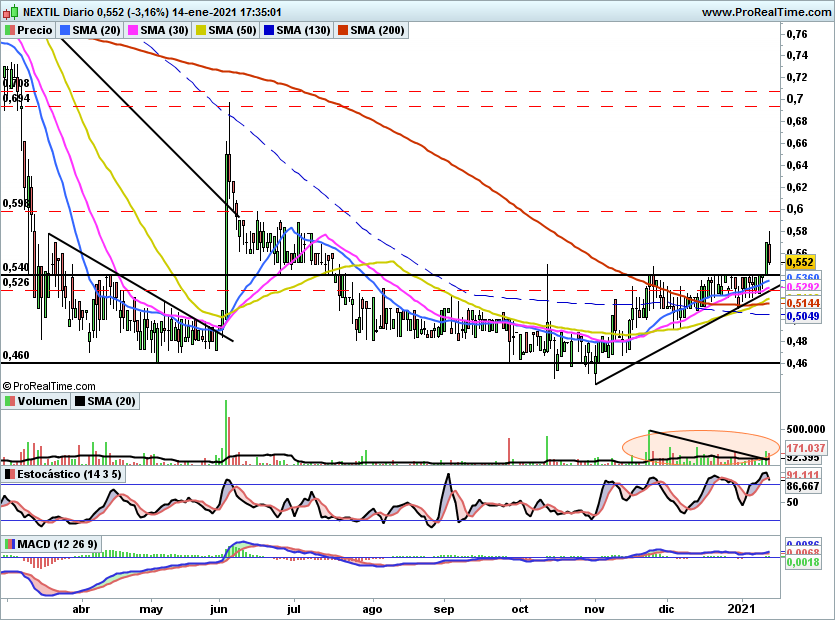Click the © ProRealTime.com copyright text
835x620 pixels.
click(x=49, y=386)
